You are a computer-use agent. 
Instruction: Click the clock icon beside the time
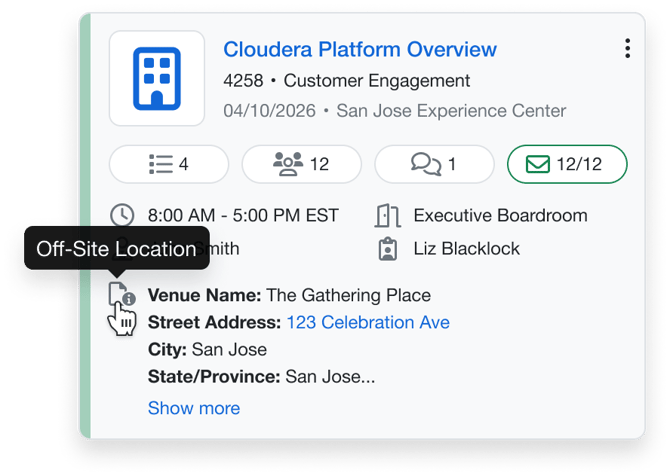click(x=121, y=215)
